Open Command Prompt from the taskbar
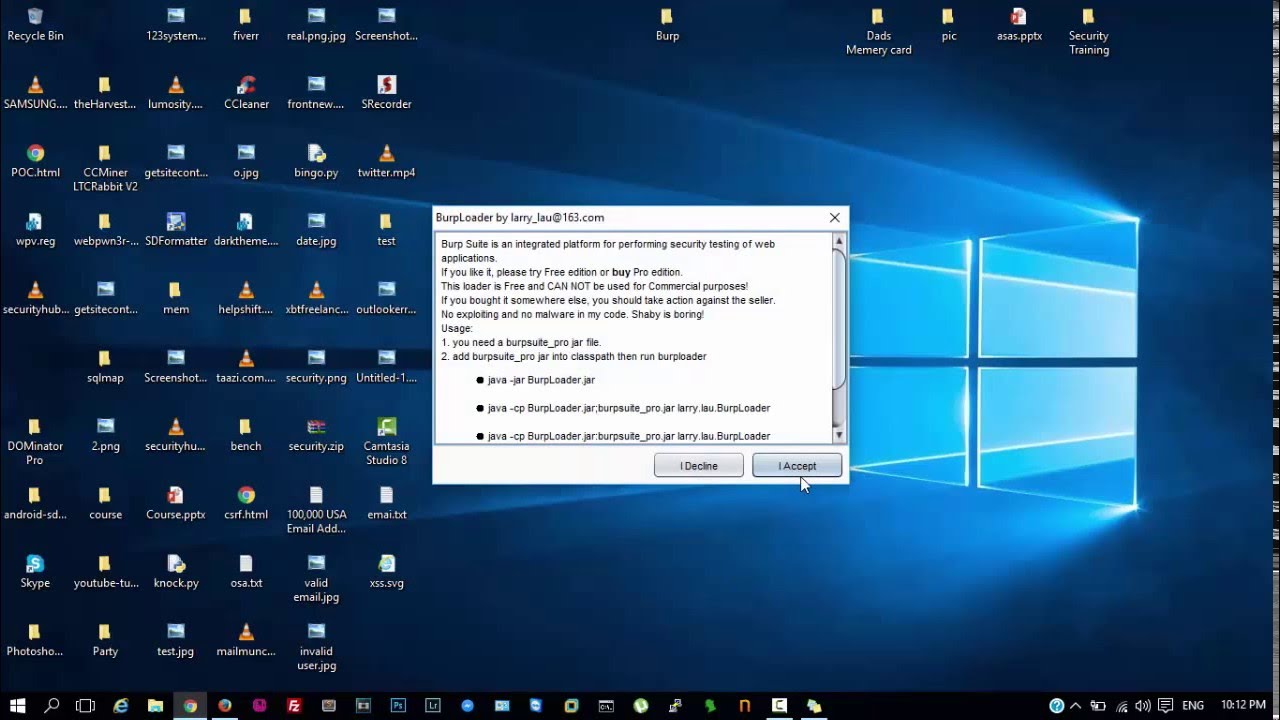 pyautogui.click(x=606, y=705)
